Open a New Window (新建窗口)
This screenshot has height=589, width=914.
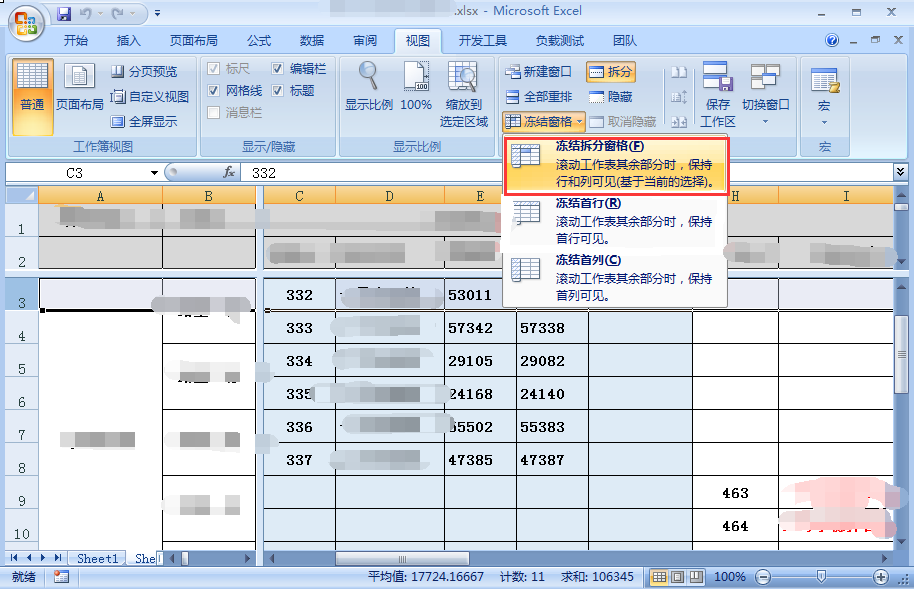pos(538,72)
